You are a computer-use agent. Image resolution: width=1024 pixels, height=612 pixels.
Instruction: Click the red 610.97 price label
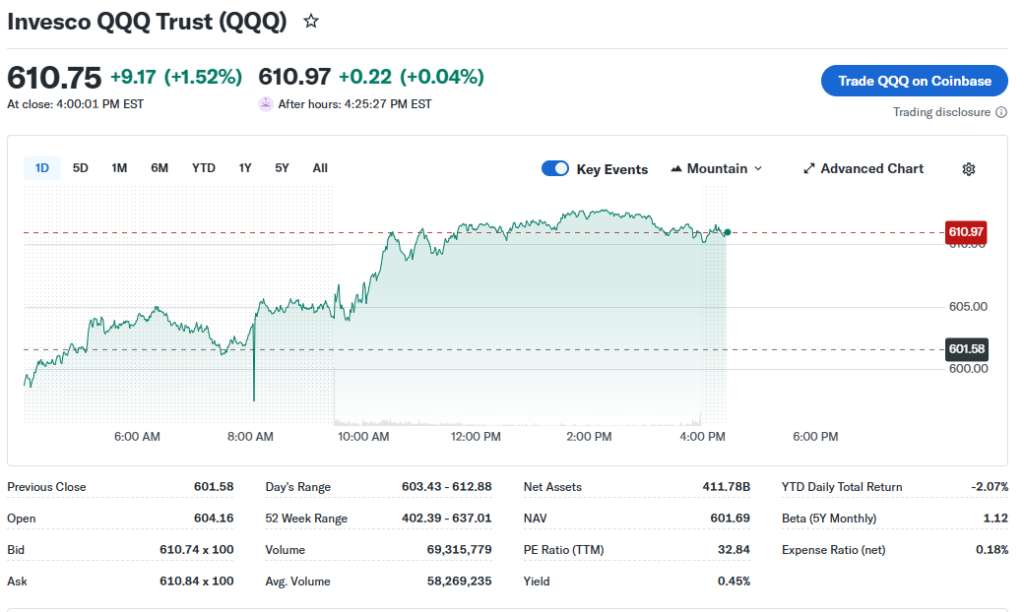pos(966,232)
